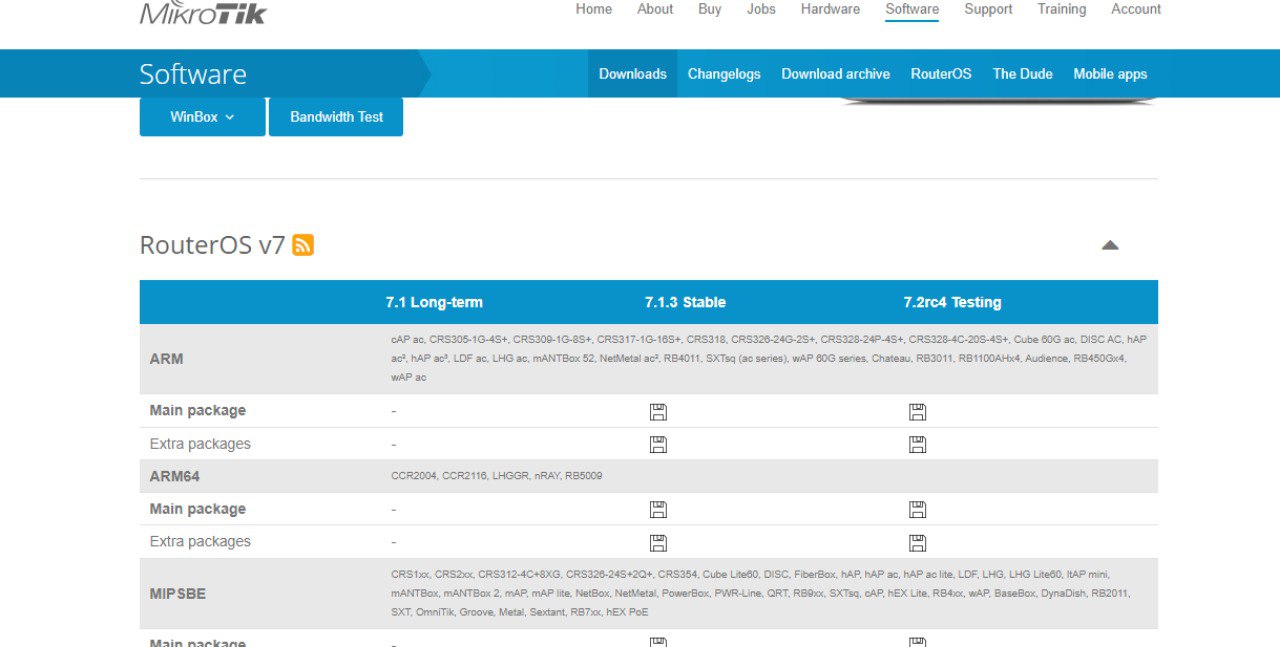The image size is (1280, 647).
Task: Download ARM Main package 7.2rc4 Testing
Action: coord(917,411)
